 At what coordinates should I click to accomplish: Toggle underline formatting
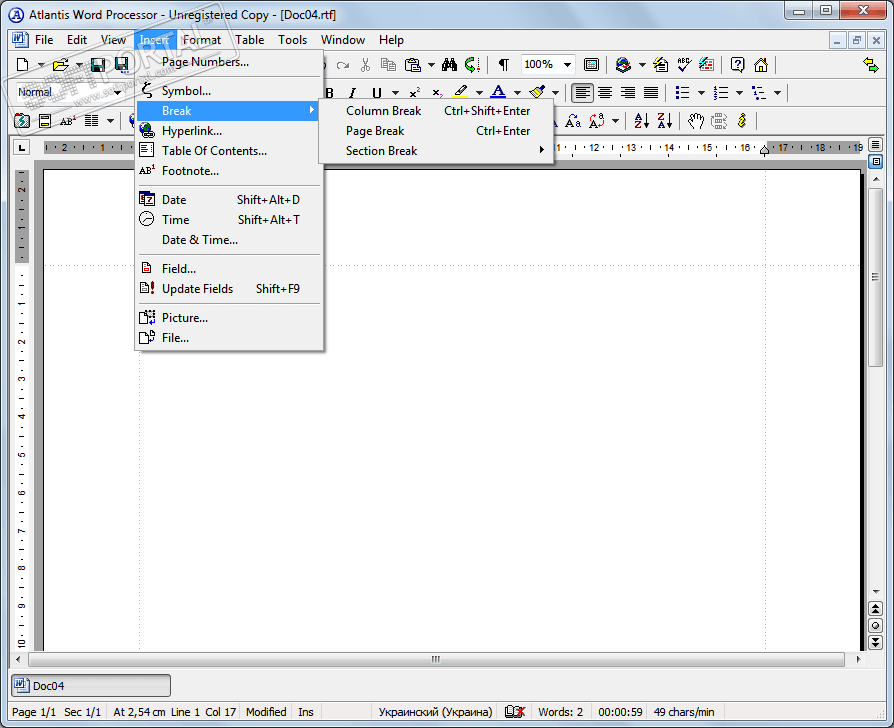[376, 93]
